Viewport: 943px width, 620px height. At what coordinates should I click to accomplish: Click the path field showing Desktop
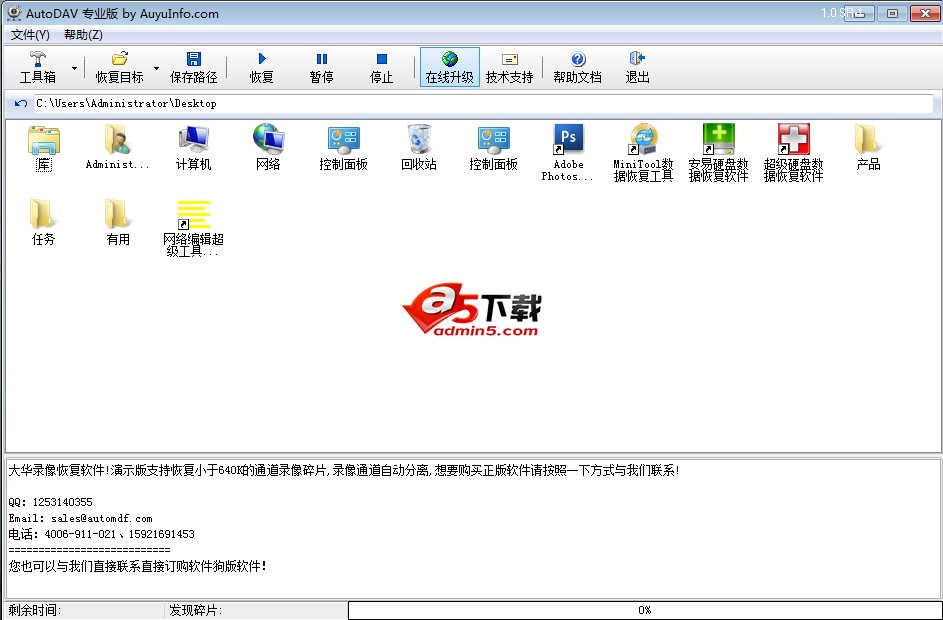click(484, 103)
